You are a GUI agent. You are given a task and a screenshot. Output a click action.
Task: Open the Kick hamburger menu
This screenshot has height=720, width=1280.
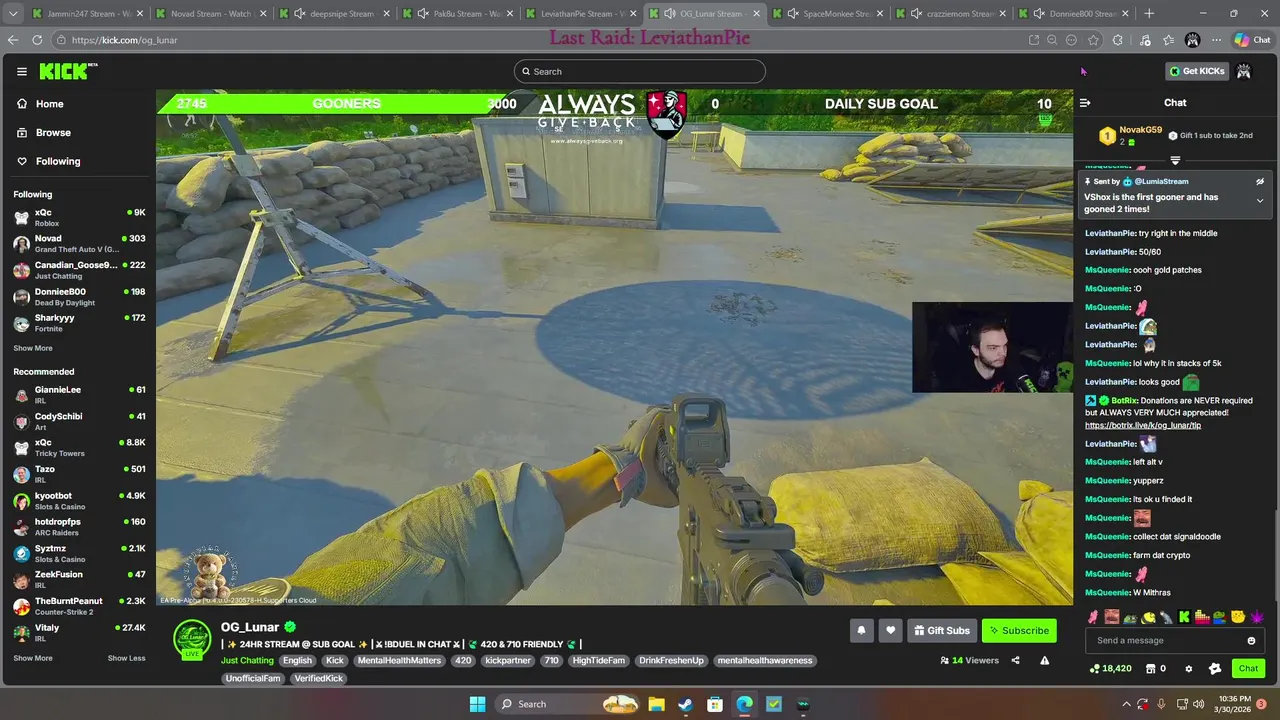[x=21, y=71]
